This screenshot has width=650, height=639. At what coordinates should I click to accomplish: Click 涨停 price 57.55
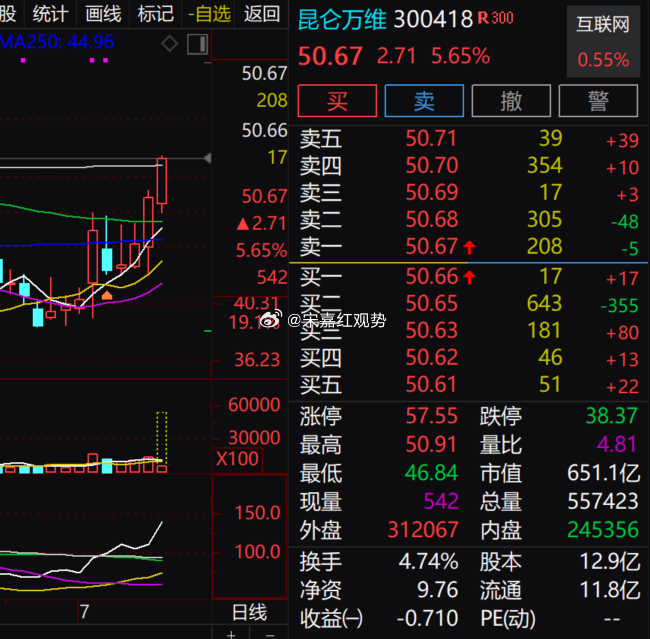click(431, 416)
